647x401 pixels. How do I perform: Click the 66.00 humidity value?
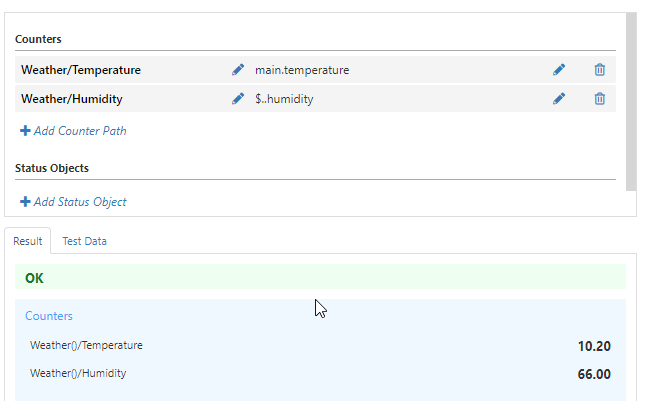(594, 374)
